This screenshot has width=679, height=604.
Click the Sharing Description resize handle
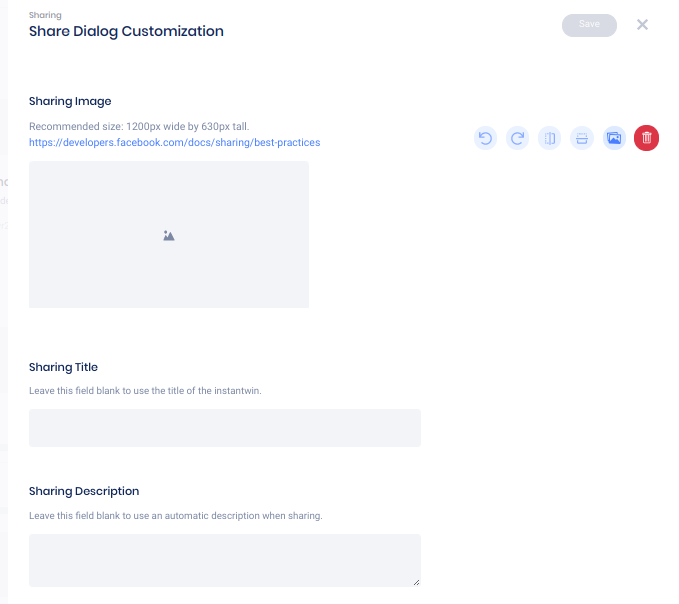[x=416, y=582]
